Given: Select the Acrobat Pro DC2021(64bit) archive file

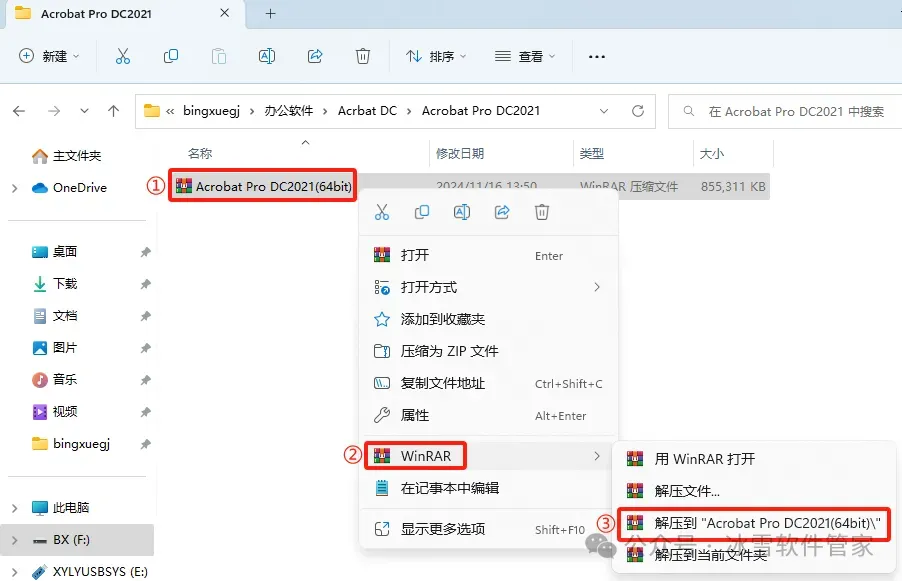Looking at the screenshot, I should click(x=263, y=186).
